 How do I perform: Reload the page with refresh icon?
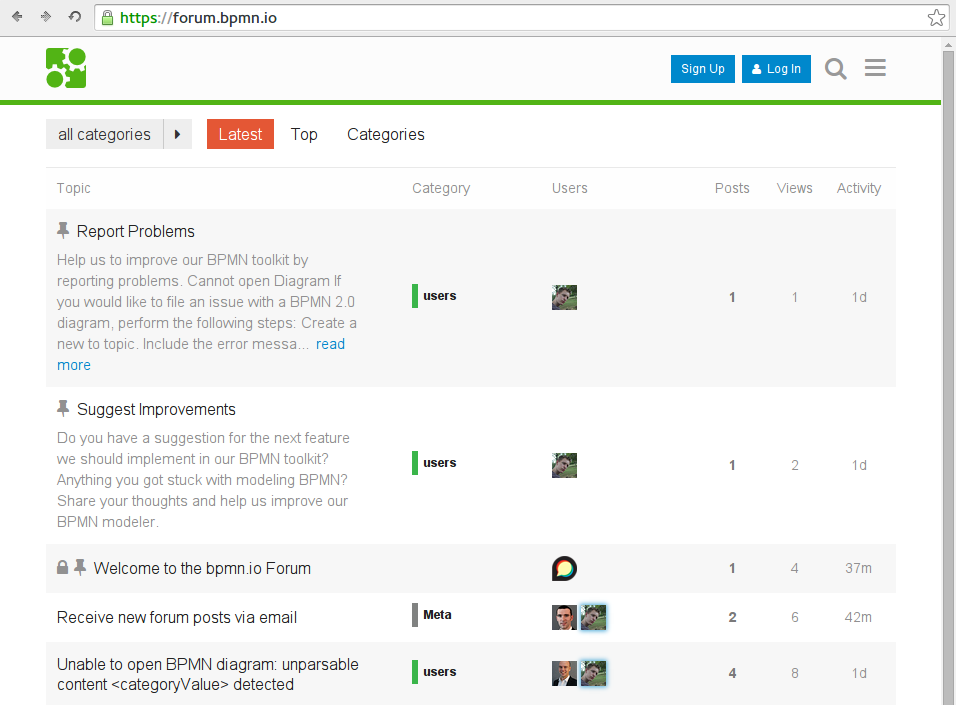click(x=74, y=16)
